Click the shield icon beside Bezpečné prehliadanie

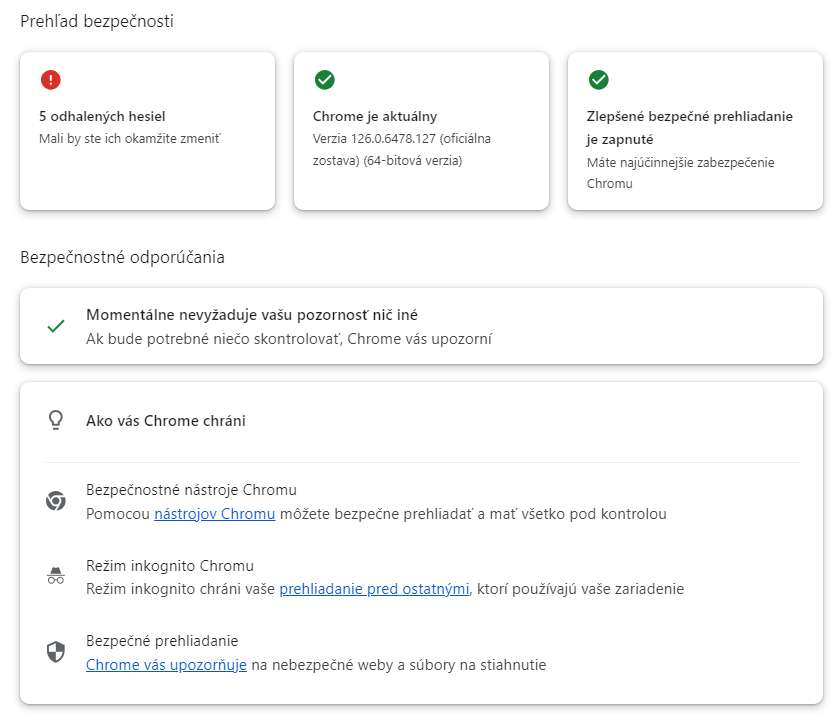(56, 652)
